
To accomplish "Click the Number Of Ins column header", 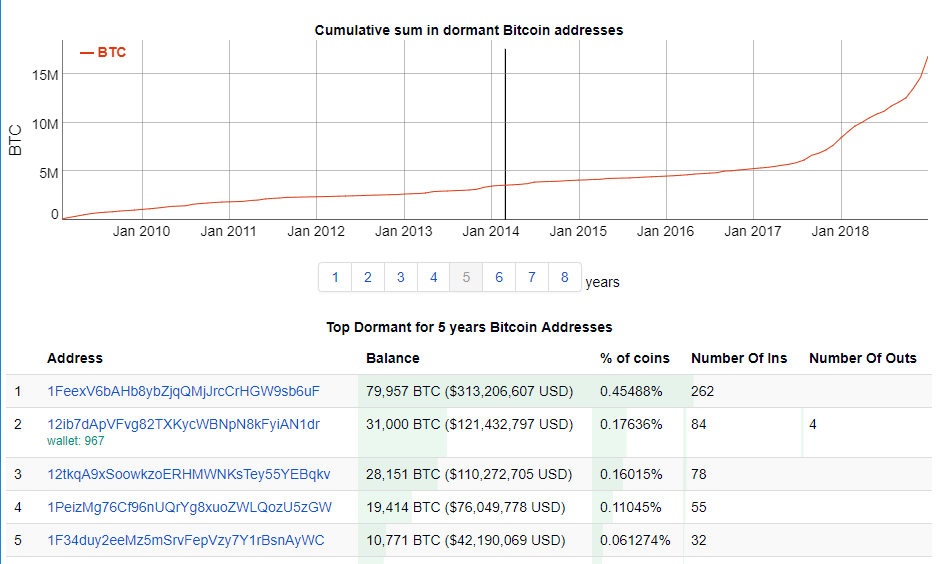I will (739, 358).
